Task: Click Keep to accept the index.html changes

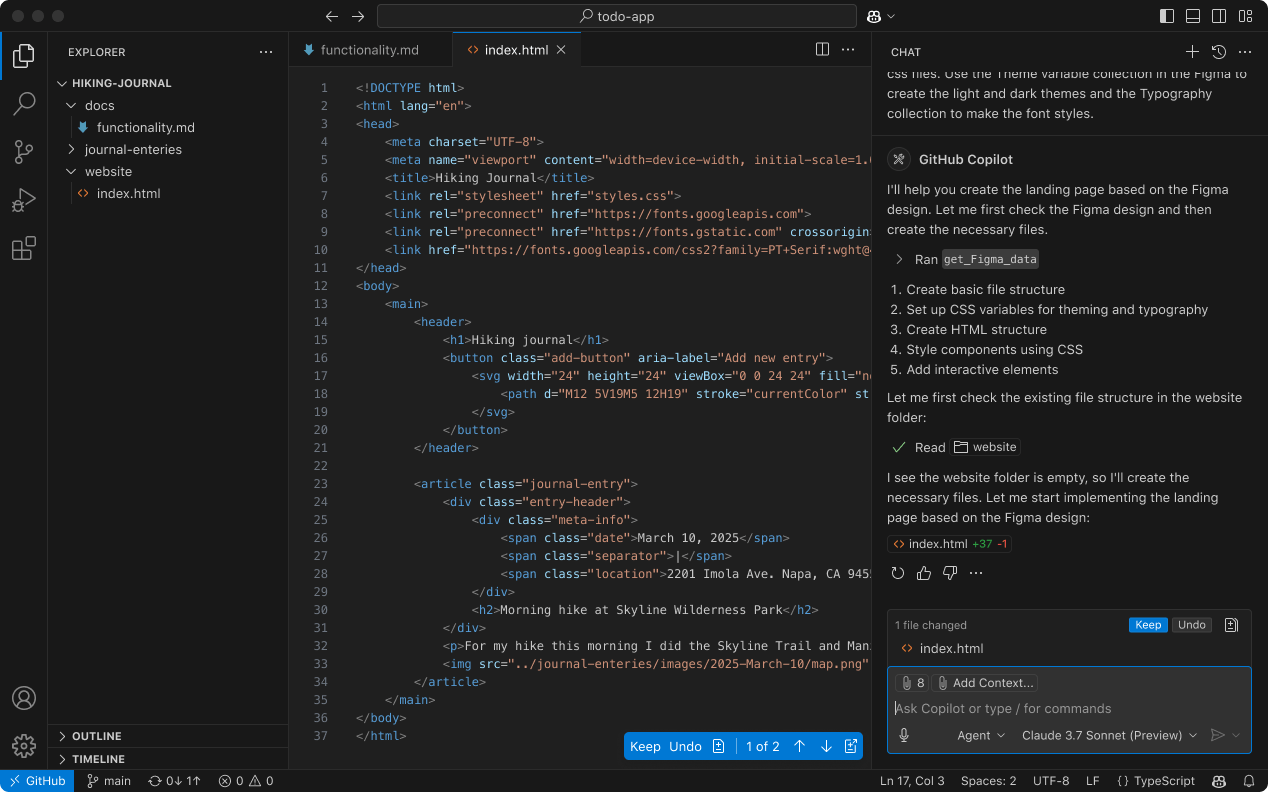Action: coord(1148,624)
